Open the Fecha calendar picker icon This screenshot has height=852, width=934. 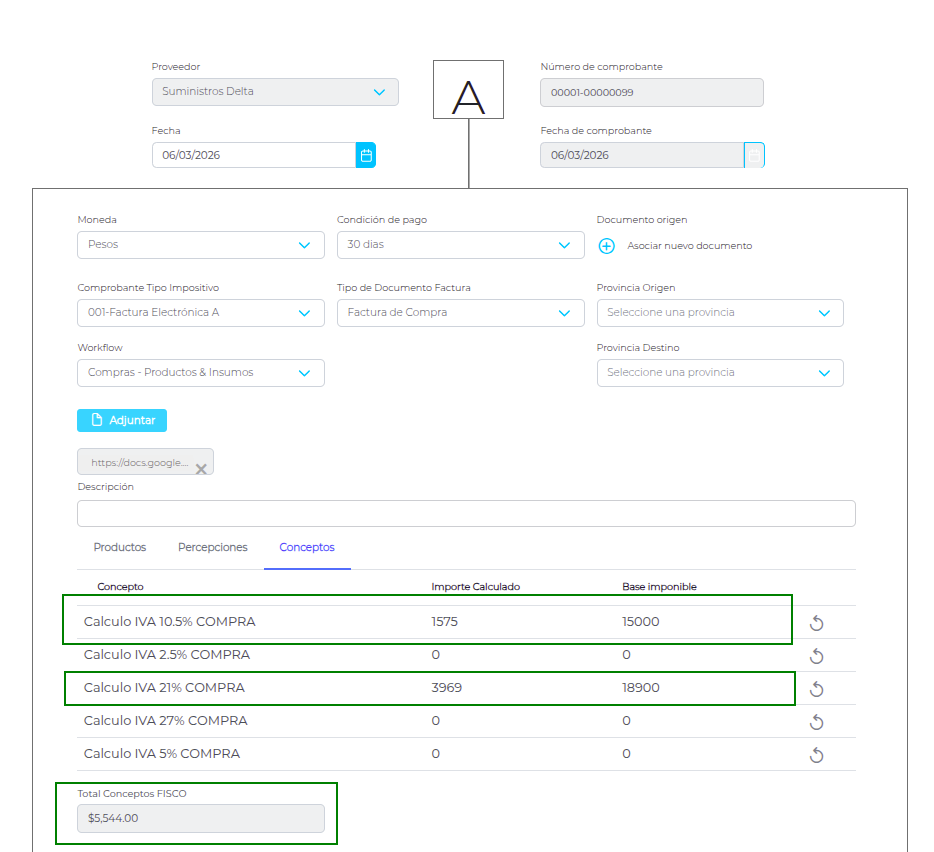(366, 155)
